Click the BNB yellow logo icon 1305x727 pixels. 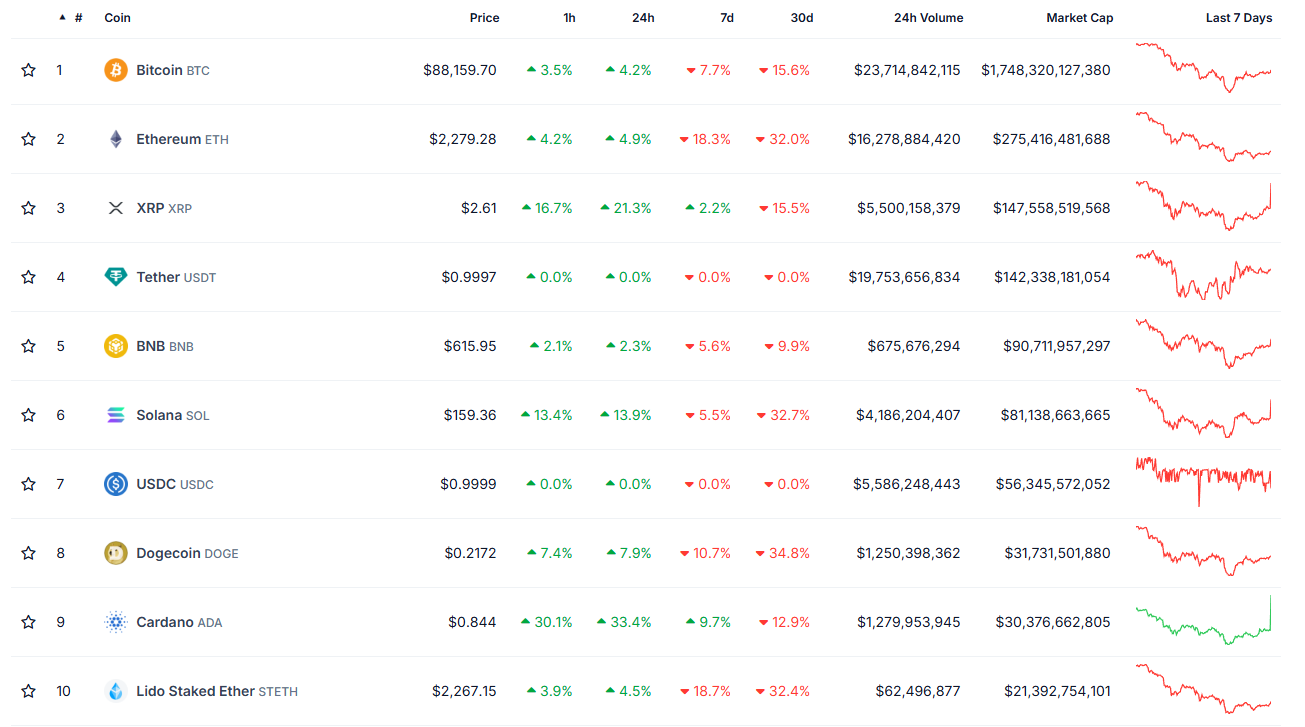[116, 346]
